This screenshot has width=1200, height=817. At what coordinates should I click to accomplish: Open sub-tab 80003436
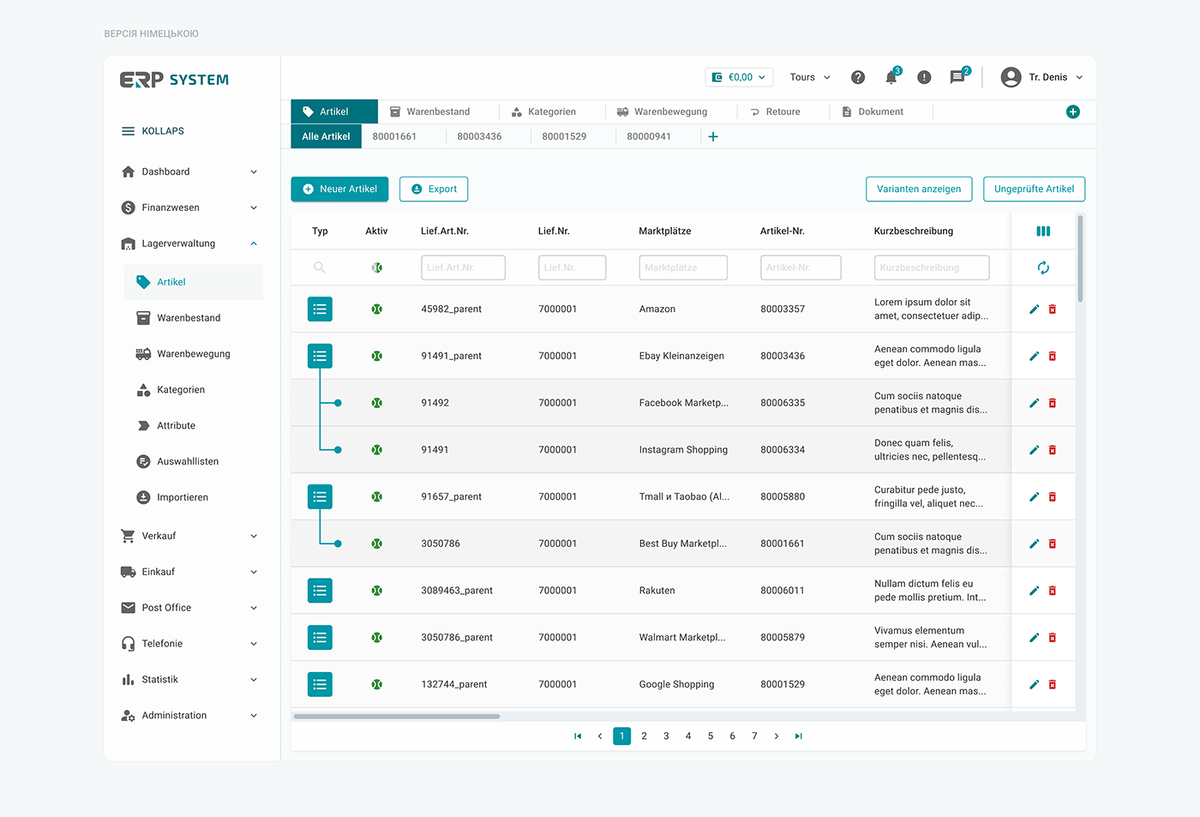point(480,136)
